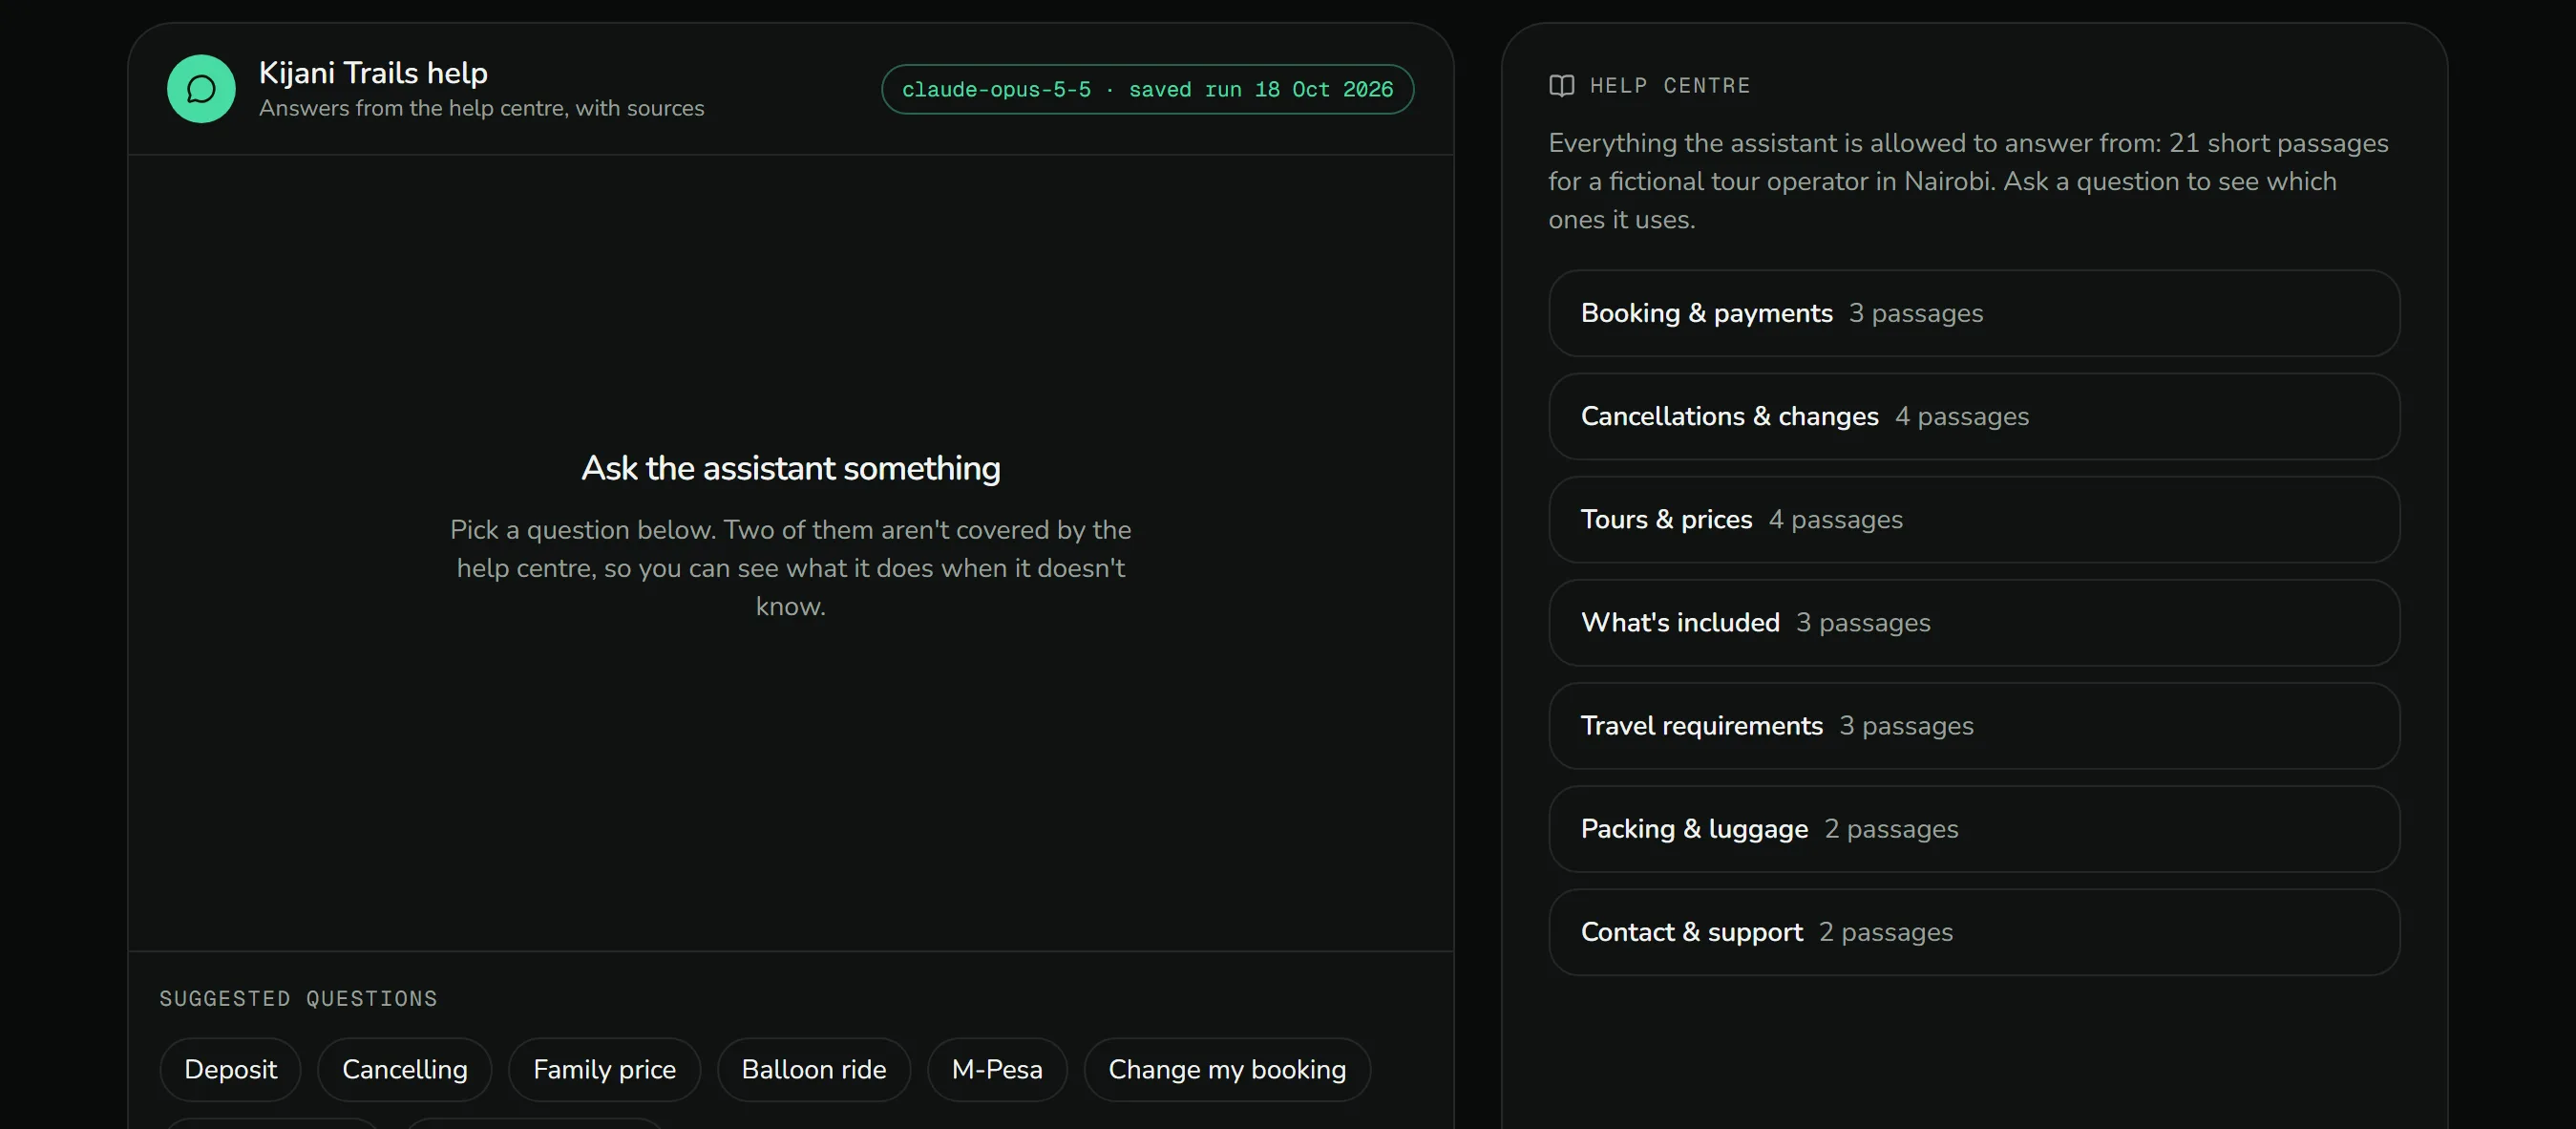This screenshot has width=2576, height=1129.
Task: Pick the M-Pesa suggested question
Action: [x=997, y=1069]
